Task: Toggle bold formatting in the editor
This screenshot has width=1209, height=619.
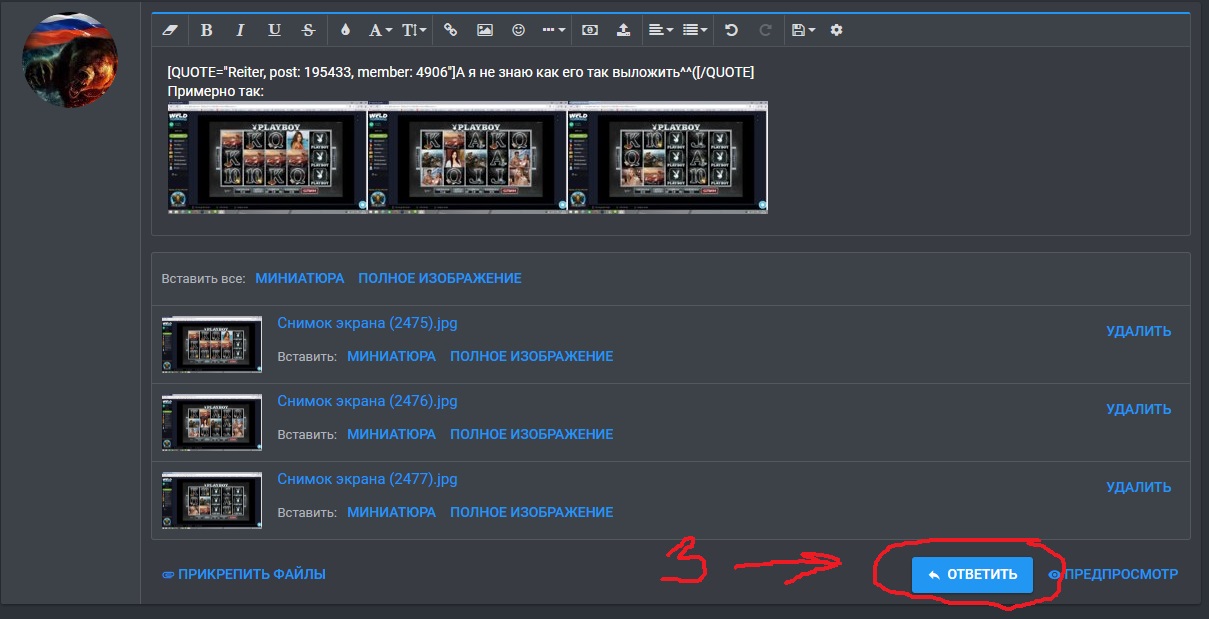Action: (x=206, y=30)
